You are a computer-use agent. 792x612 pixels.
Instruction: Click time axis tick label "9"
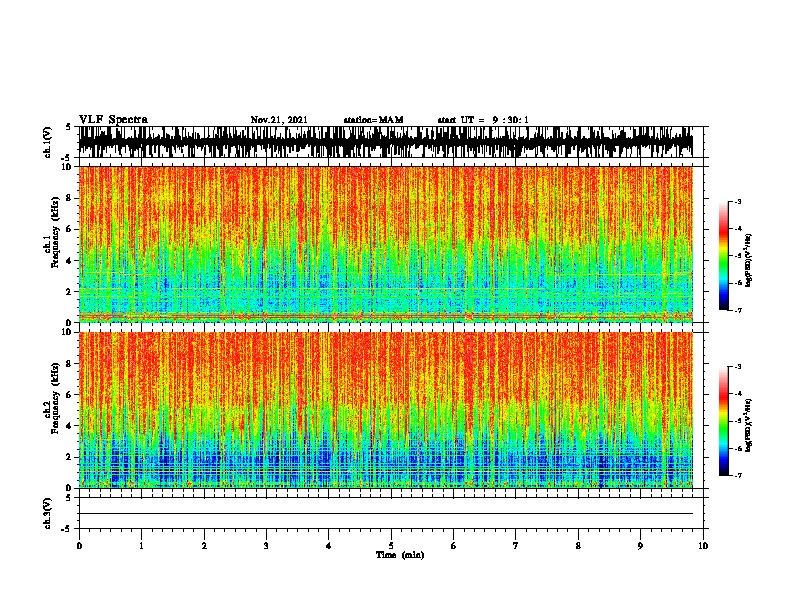[x=640, y=546]
